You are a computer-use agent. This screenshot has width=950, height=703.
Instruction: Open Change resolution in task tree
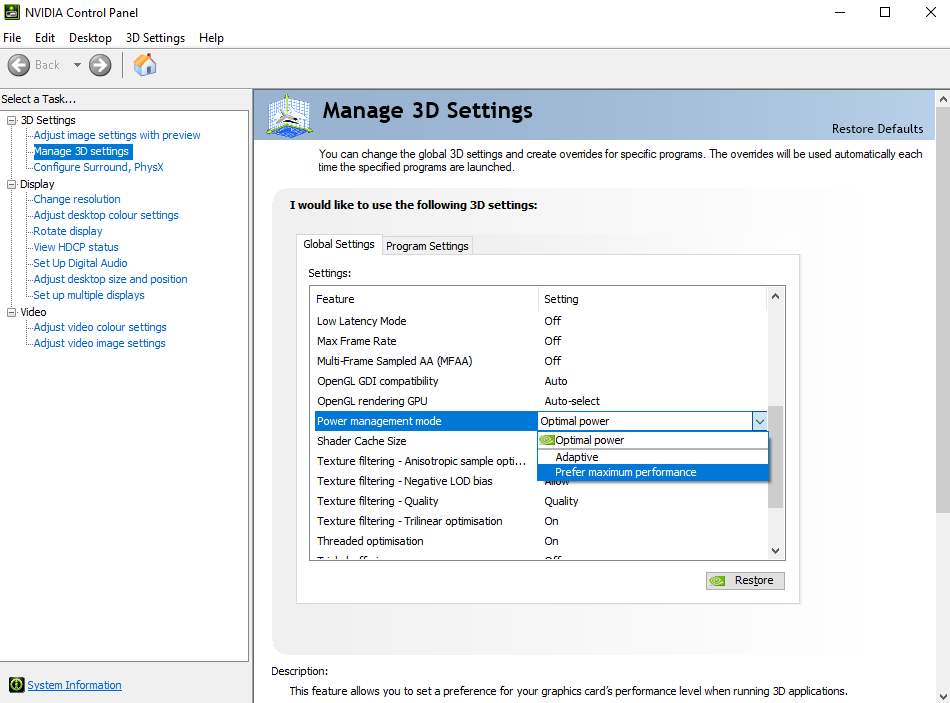[77, 199]
